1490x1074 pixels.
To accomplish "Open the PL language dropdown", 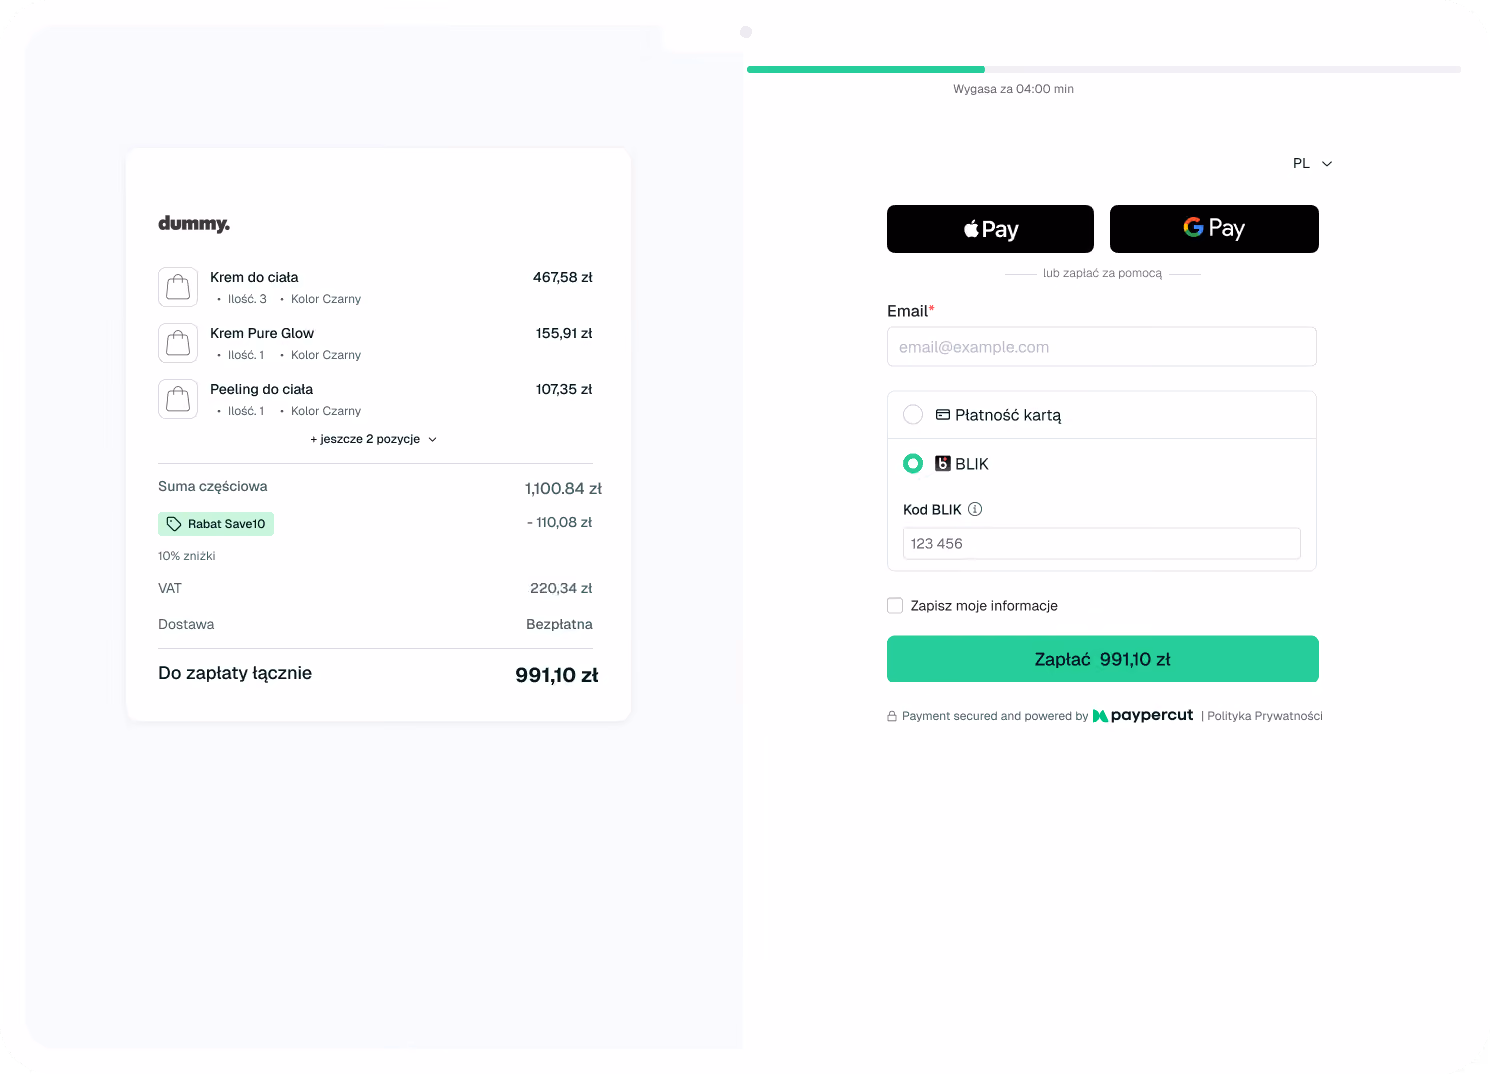I will [x=1313, y=163].
